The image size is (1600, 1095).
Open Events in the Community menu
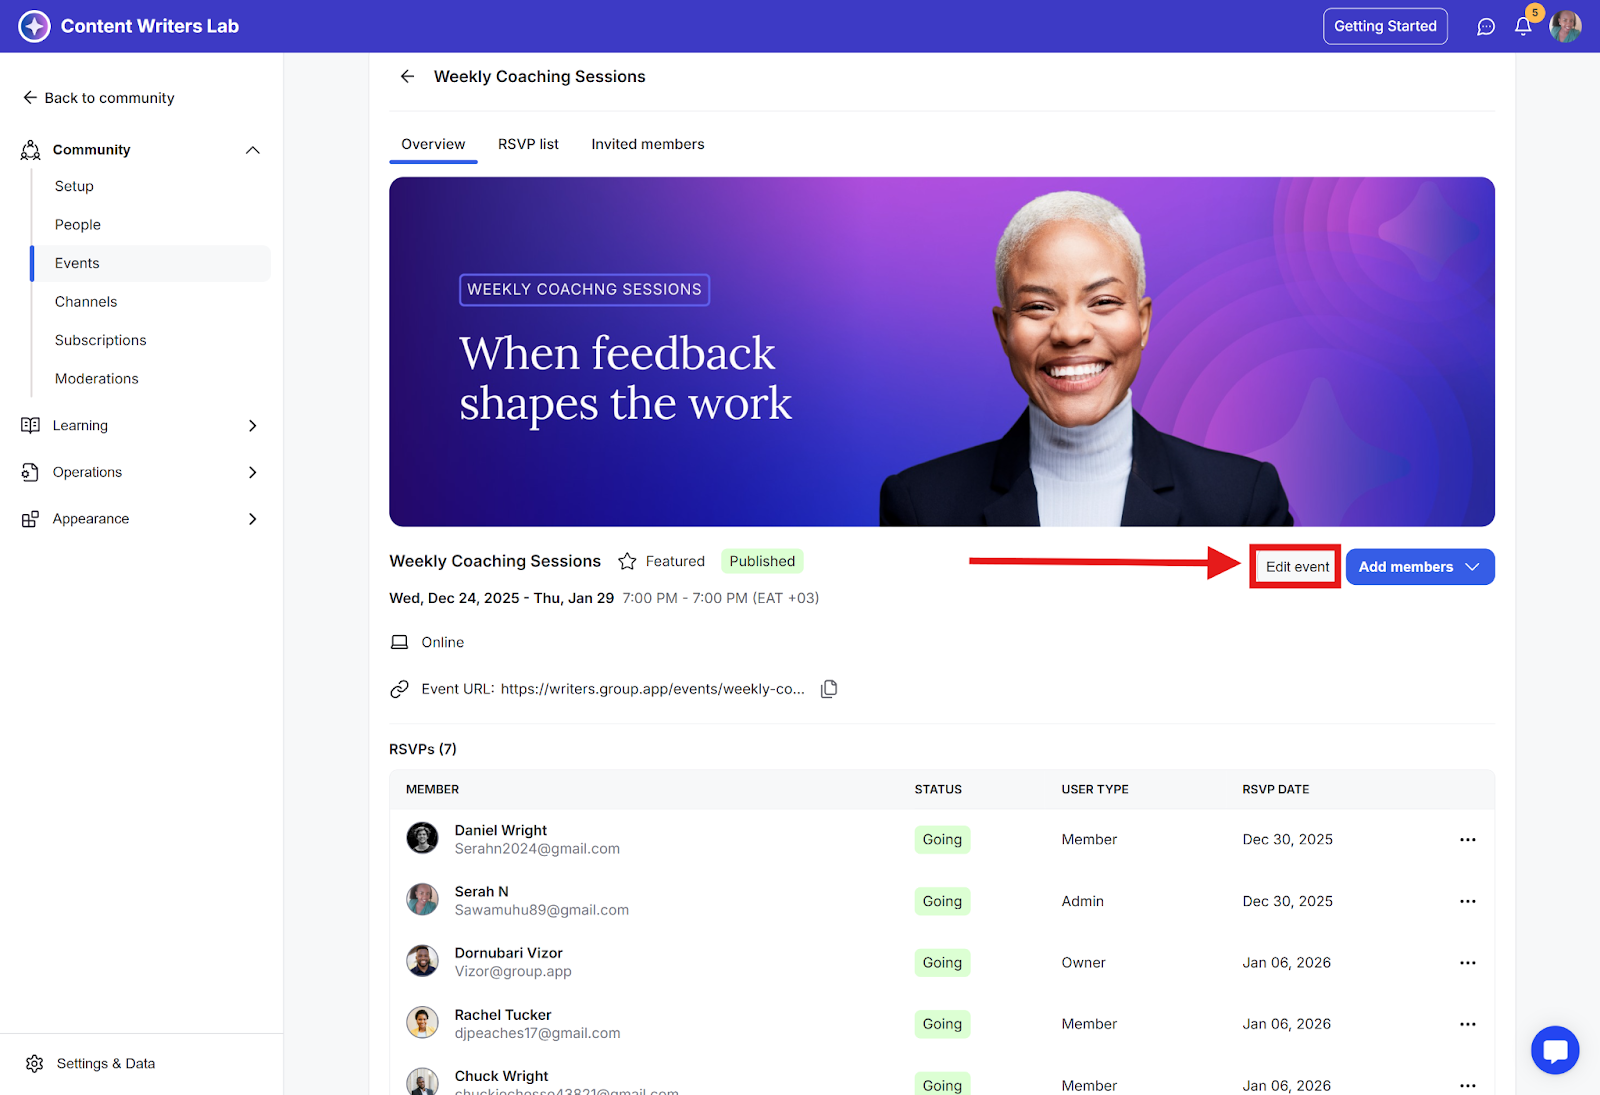click(151, 264)
